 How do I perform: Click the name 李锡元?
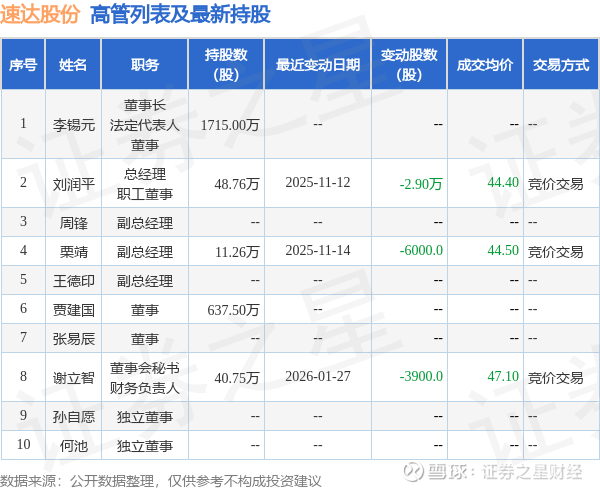point(74,125)
